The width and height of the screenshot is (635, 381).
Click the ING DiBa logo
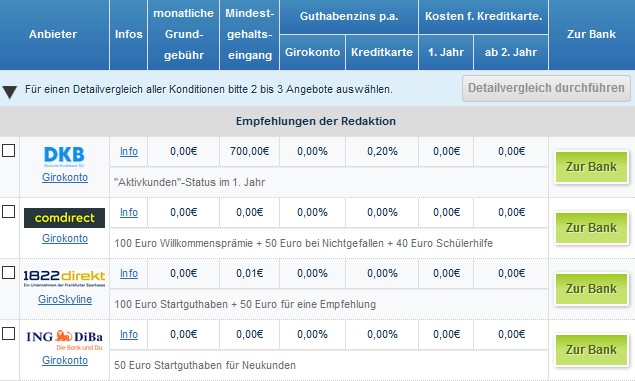64,340
